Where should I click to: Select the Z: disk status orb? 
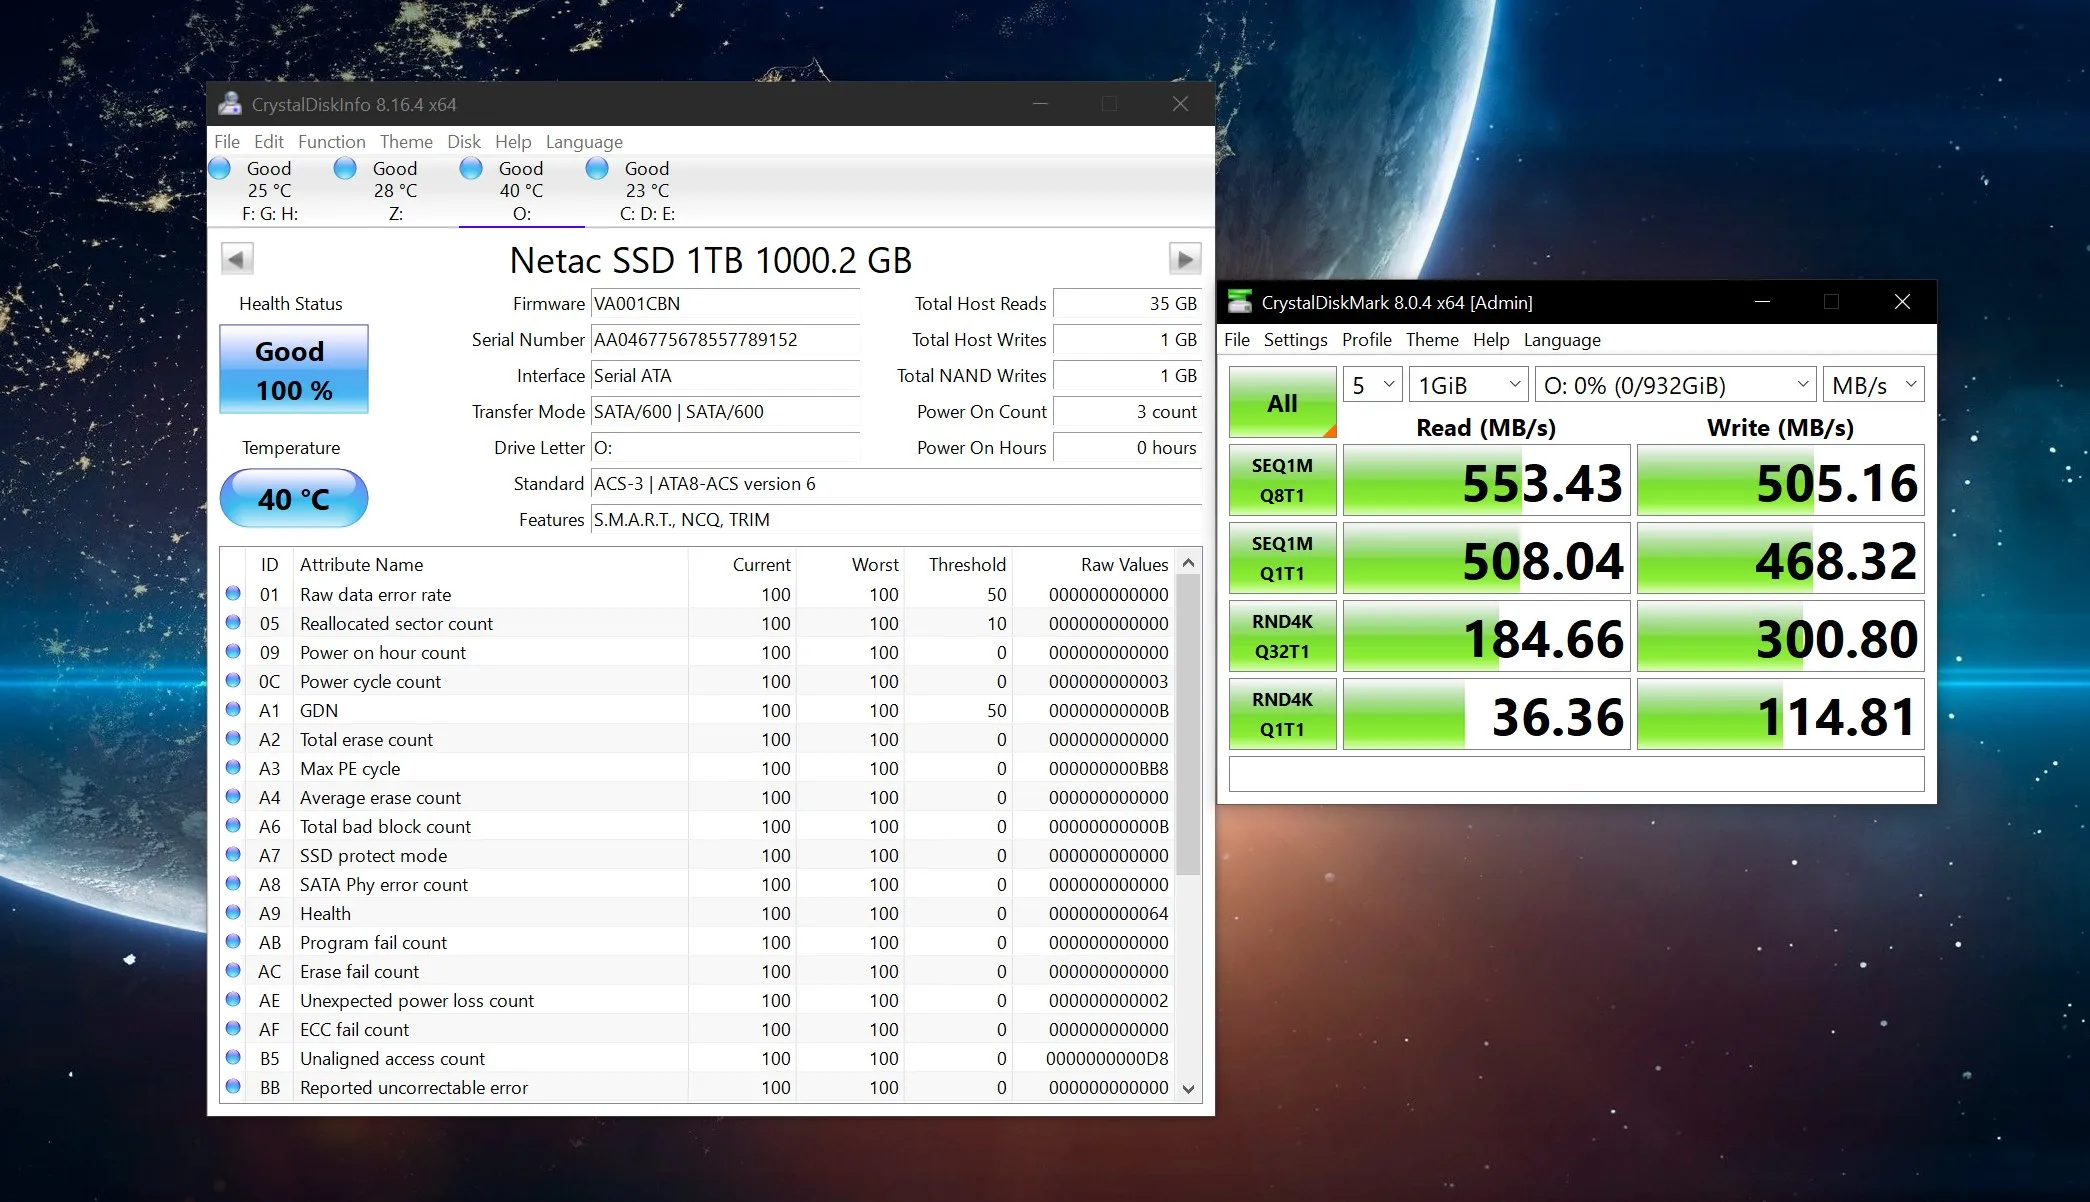345,169
